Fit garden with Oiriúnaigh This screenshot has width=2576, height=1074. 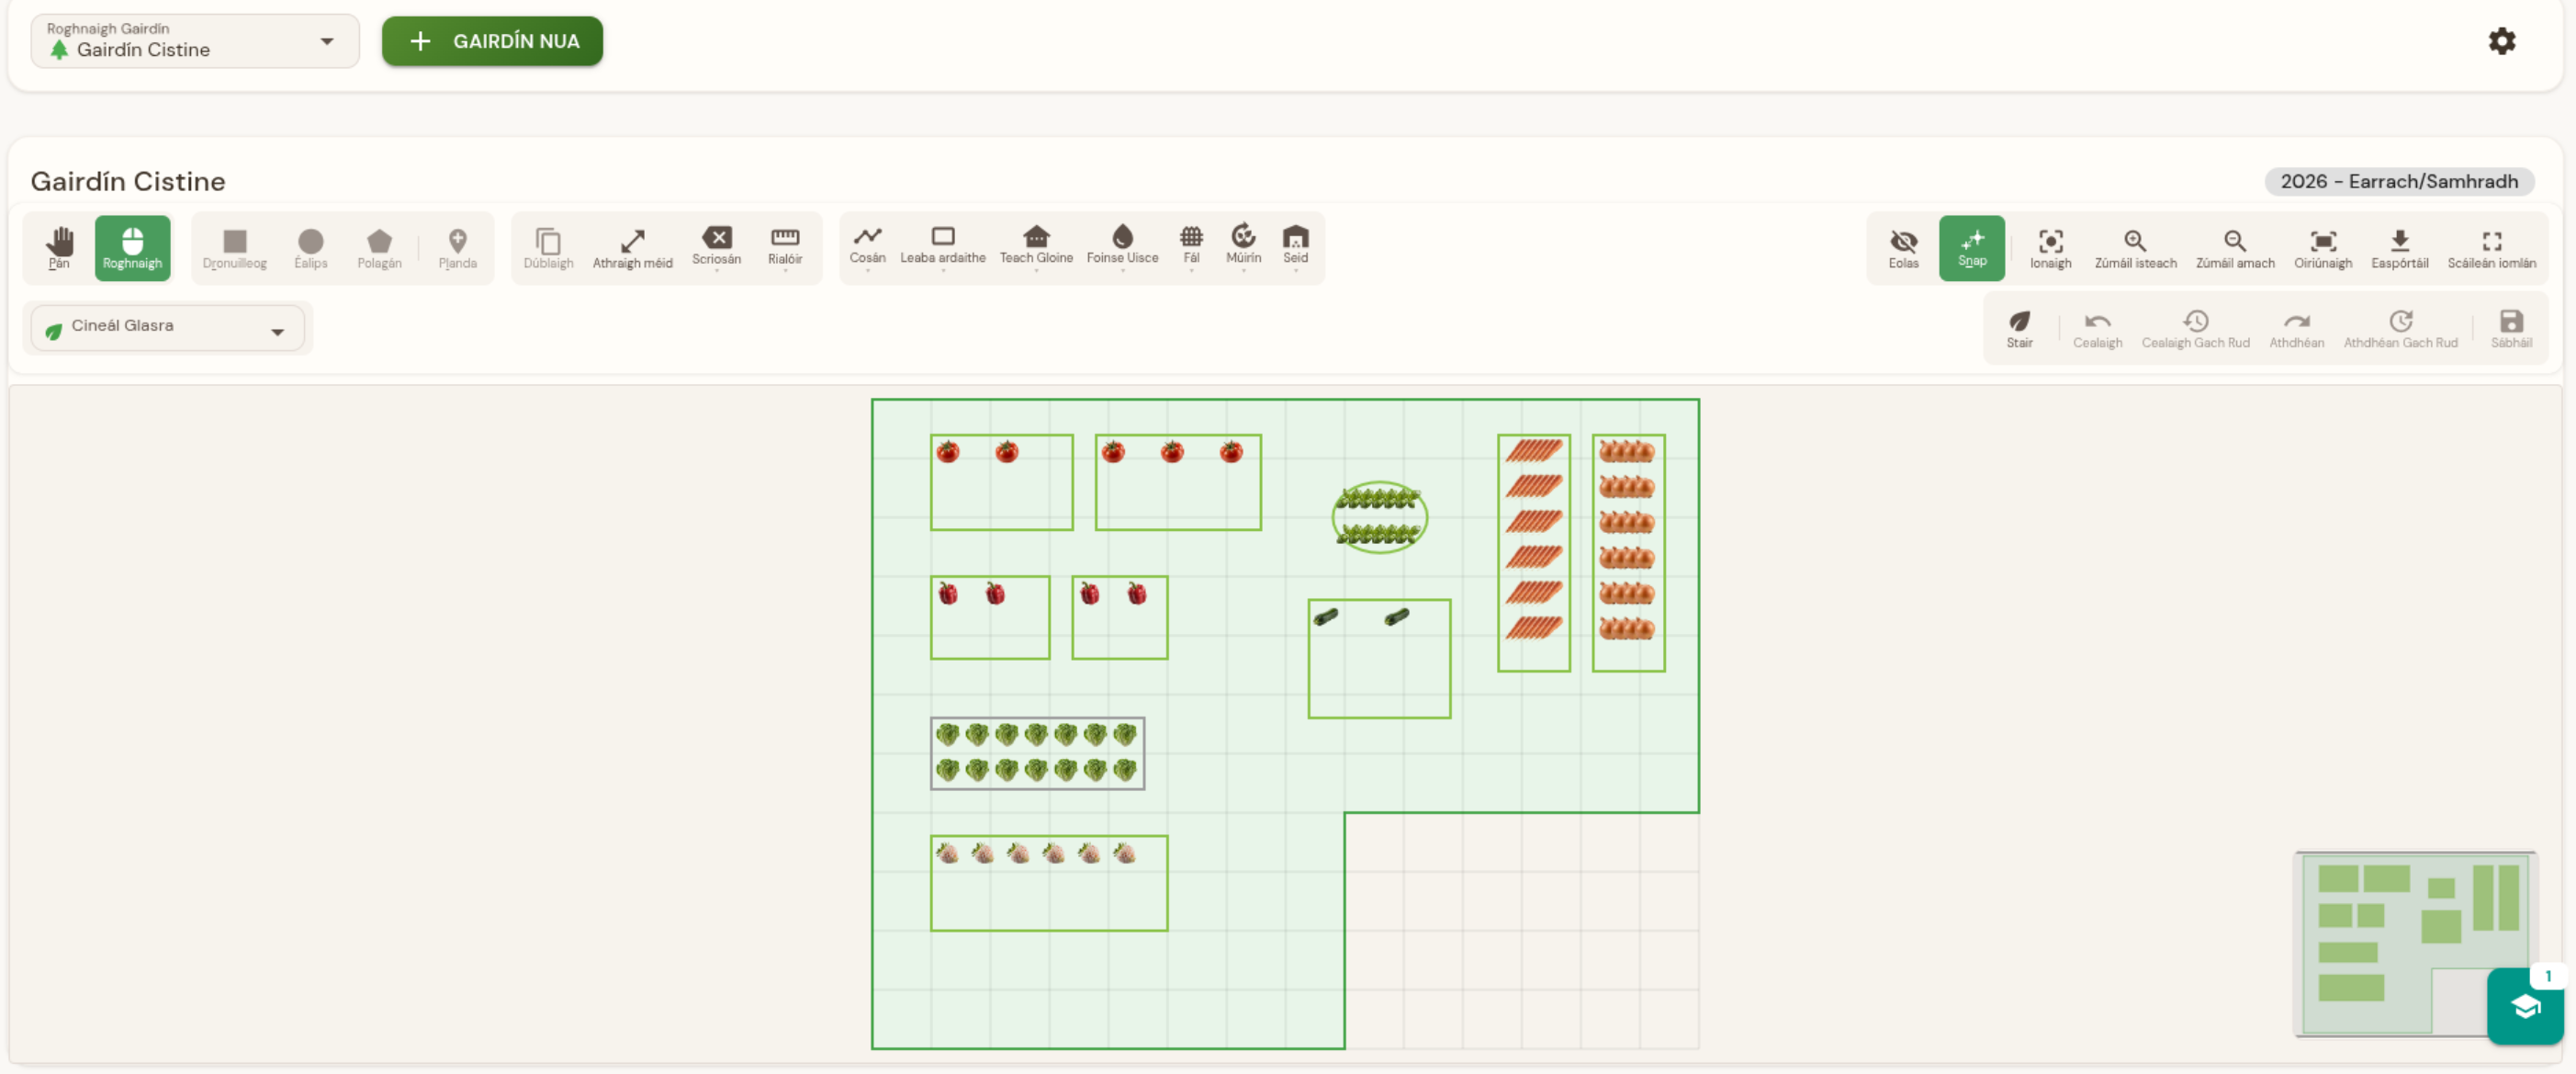click(2322, 248)
